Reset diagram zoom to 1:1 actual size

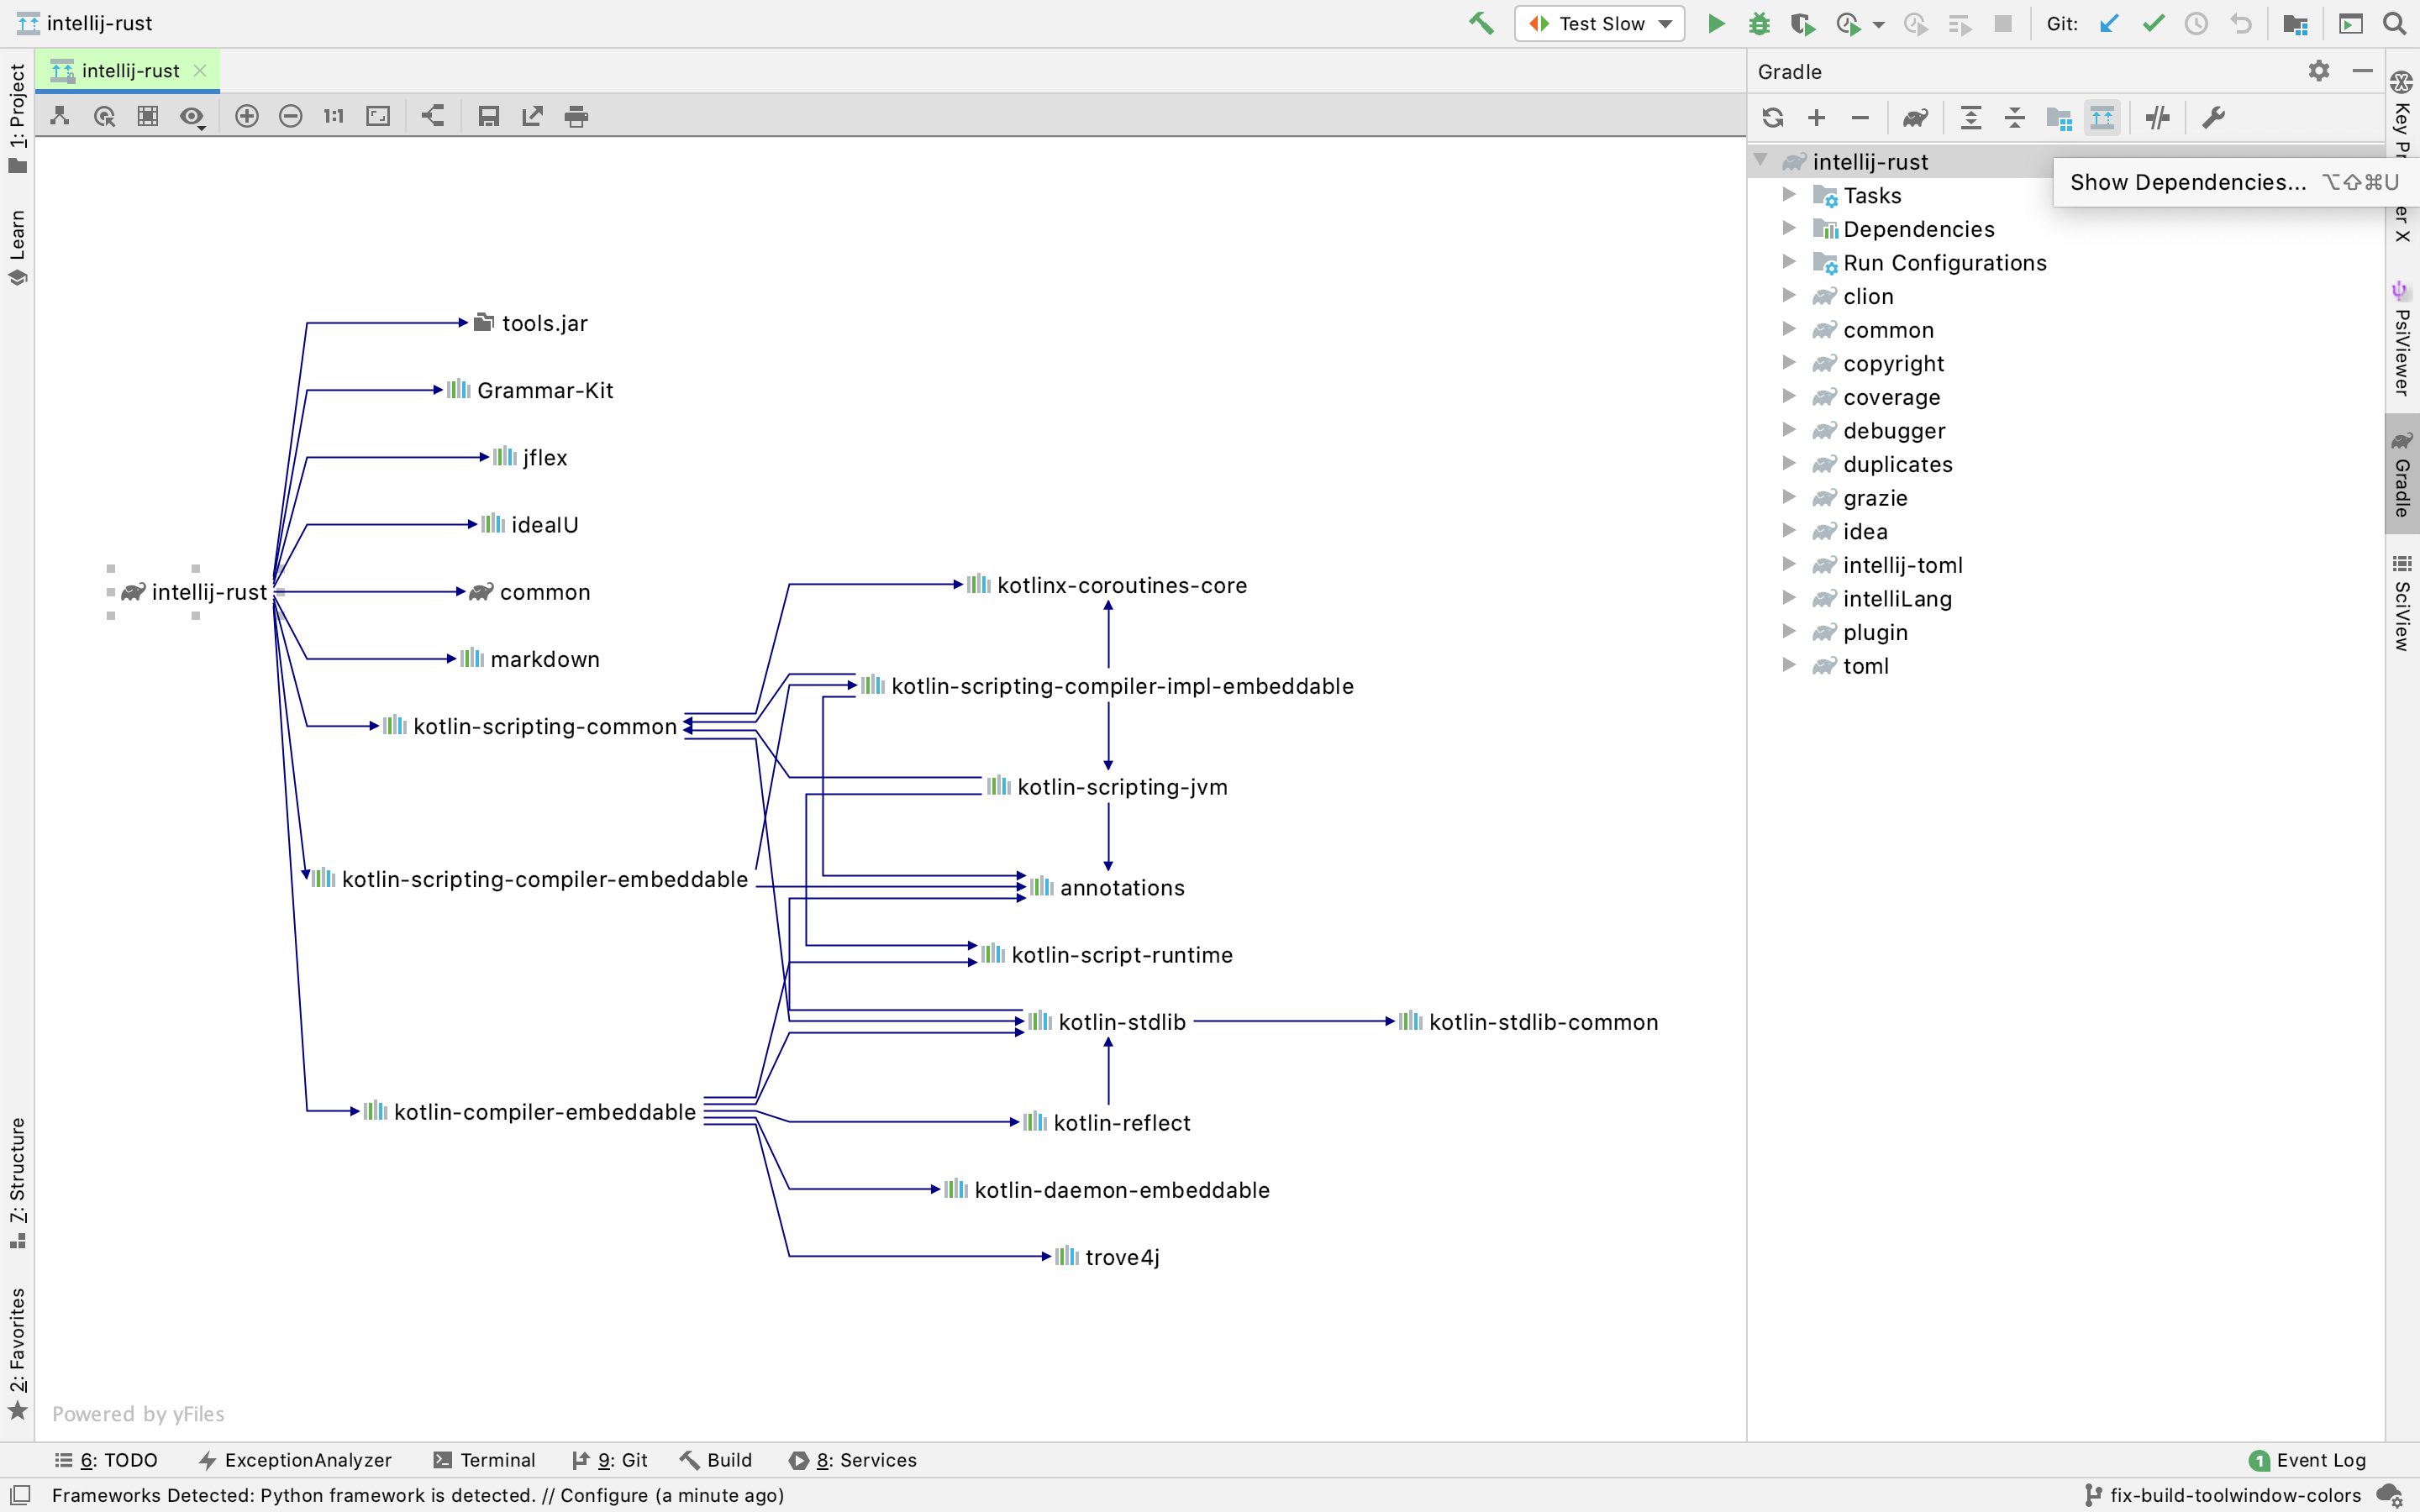point(332,116)
